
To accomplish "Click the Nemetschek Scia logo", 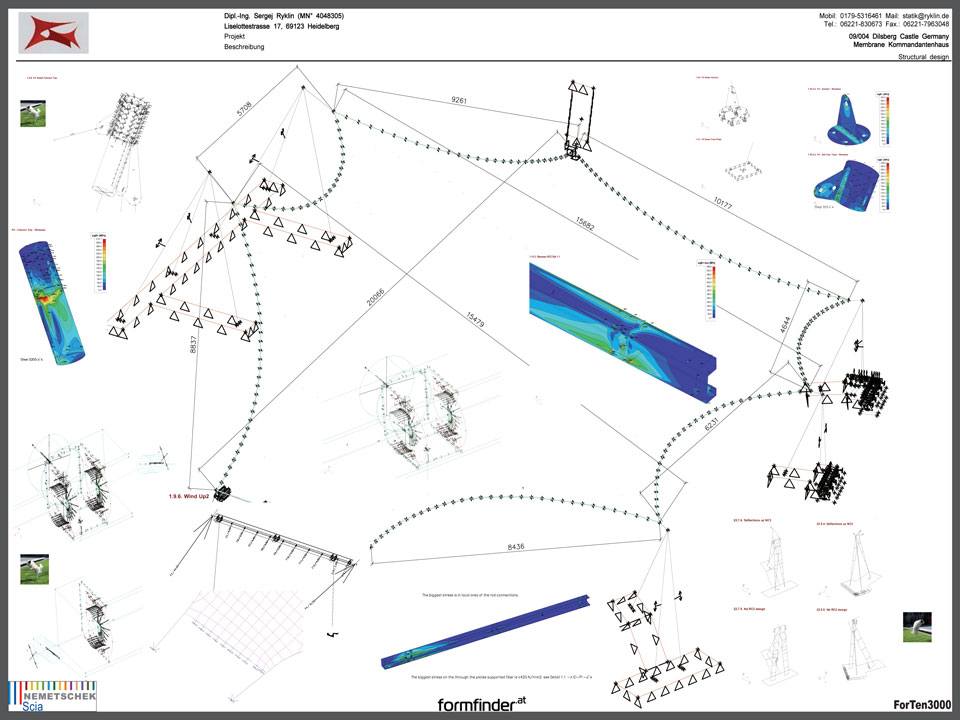I will pos(40,693).
